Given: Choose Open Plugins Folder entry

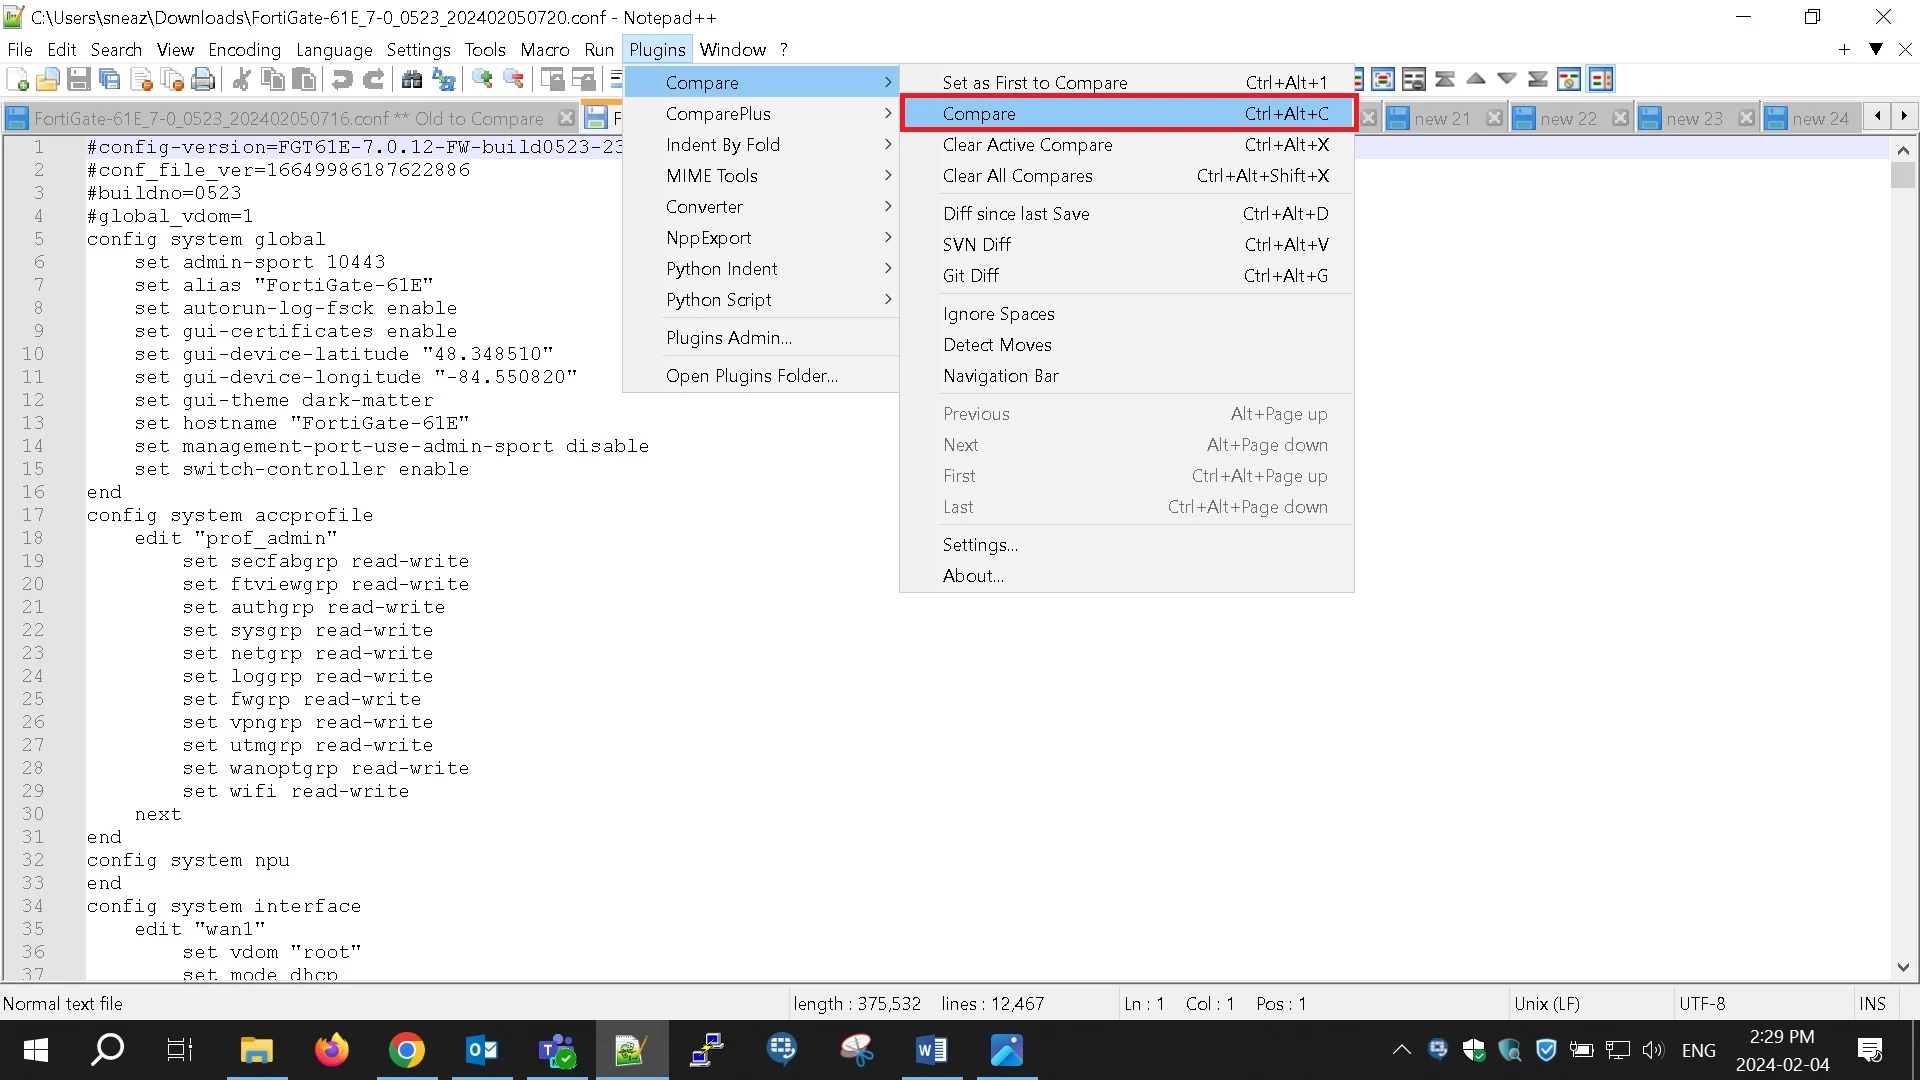Looking at the screenshot, I should pyautogui.click(x=762, y=376).
